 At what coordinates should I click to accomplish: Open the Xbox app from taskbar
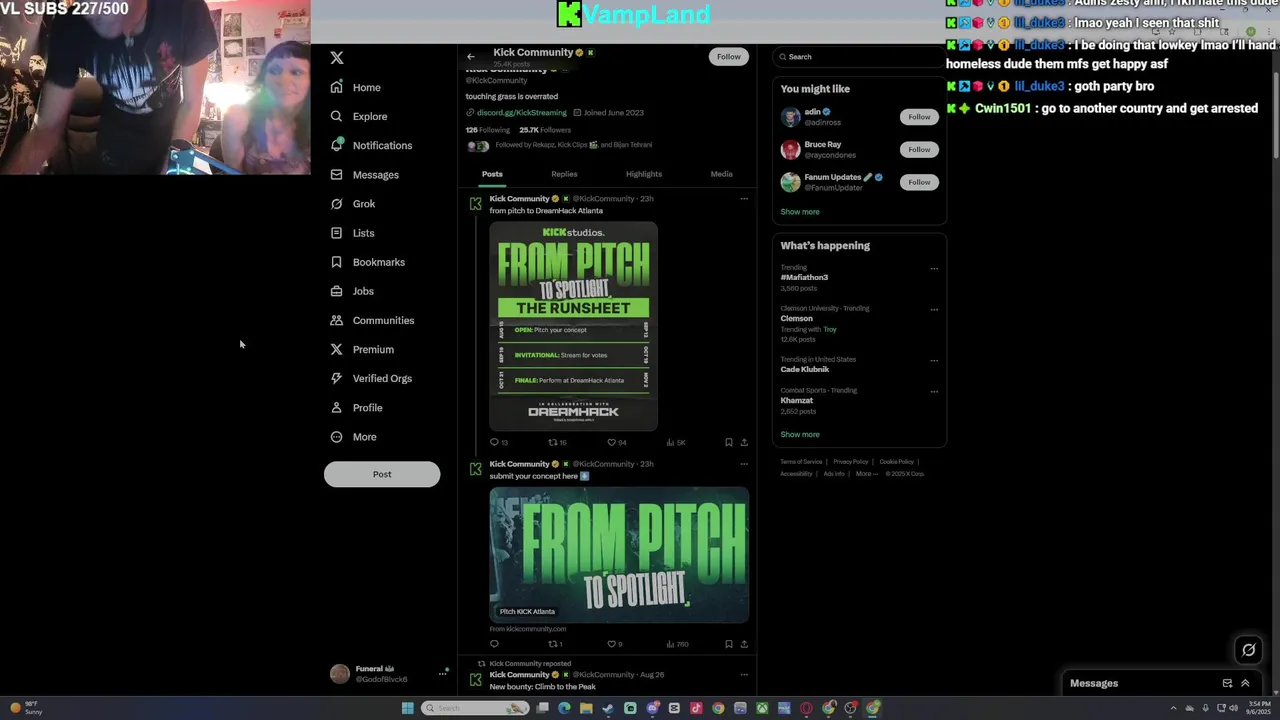tap(762, 708)
